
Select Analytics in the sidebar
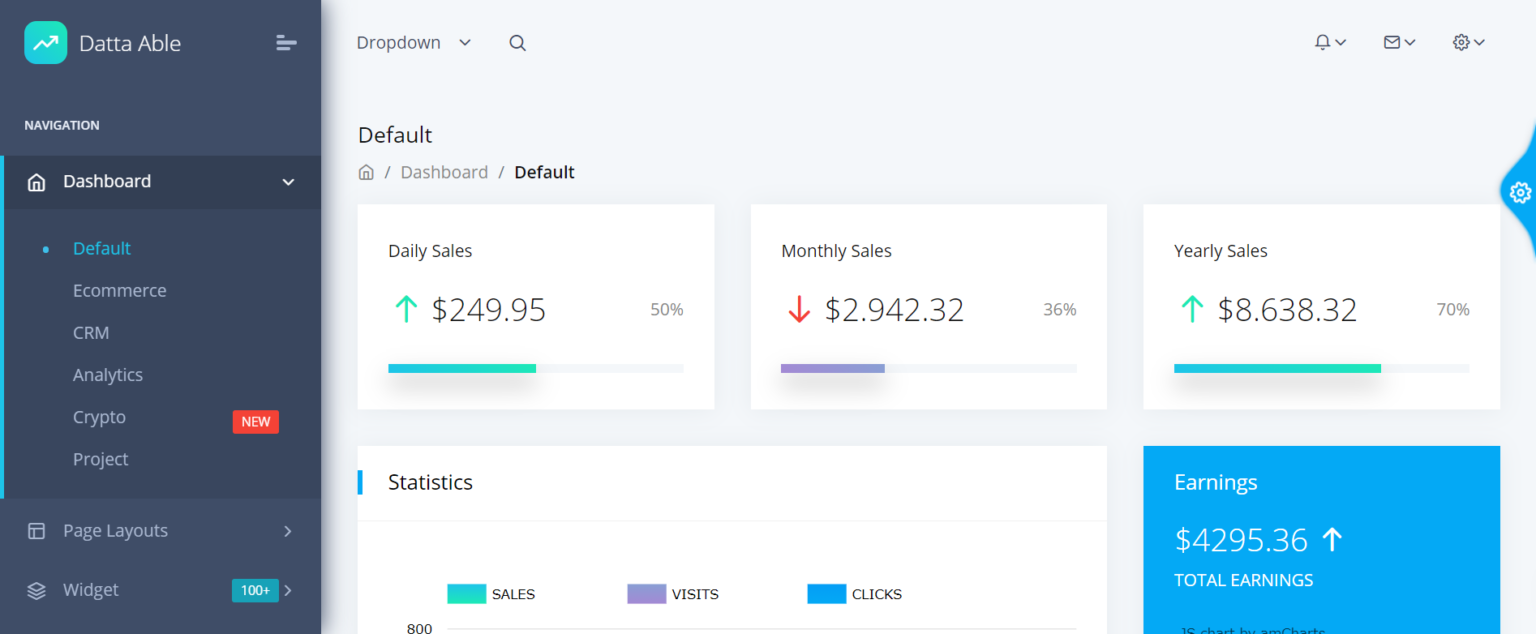coord(107,375)
